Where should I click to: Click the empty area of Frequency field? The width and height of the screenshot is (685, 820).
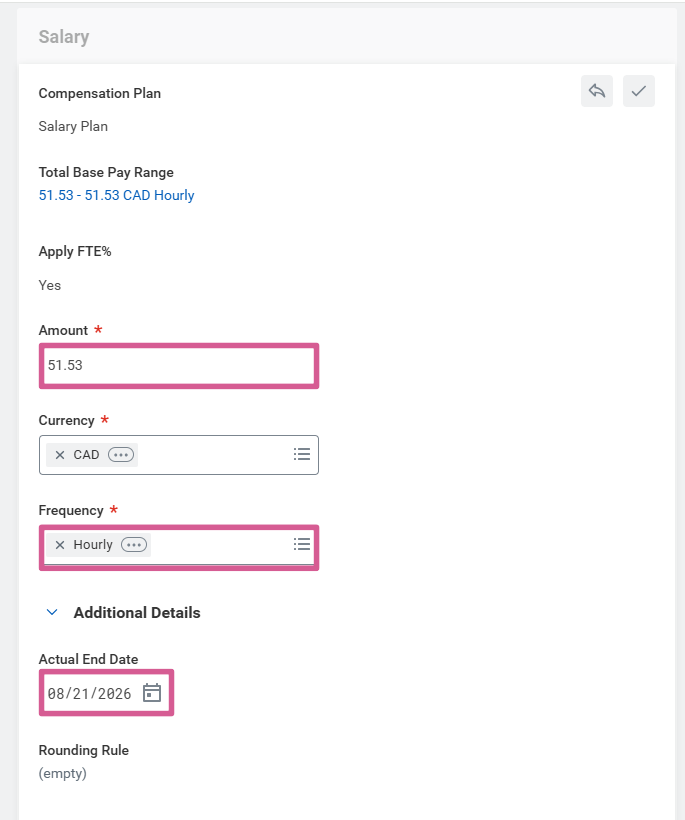[220, 545]
